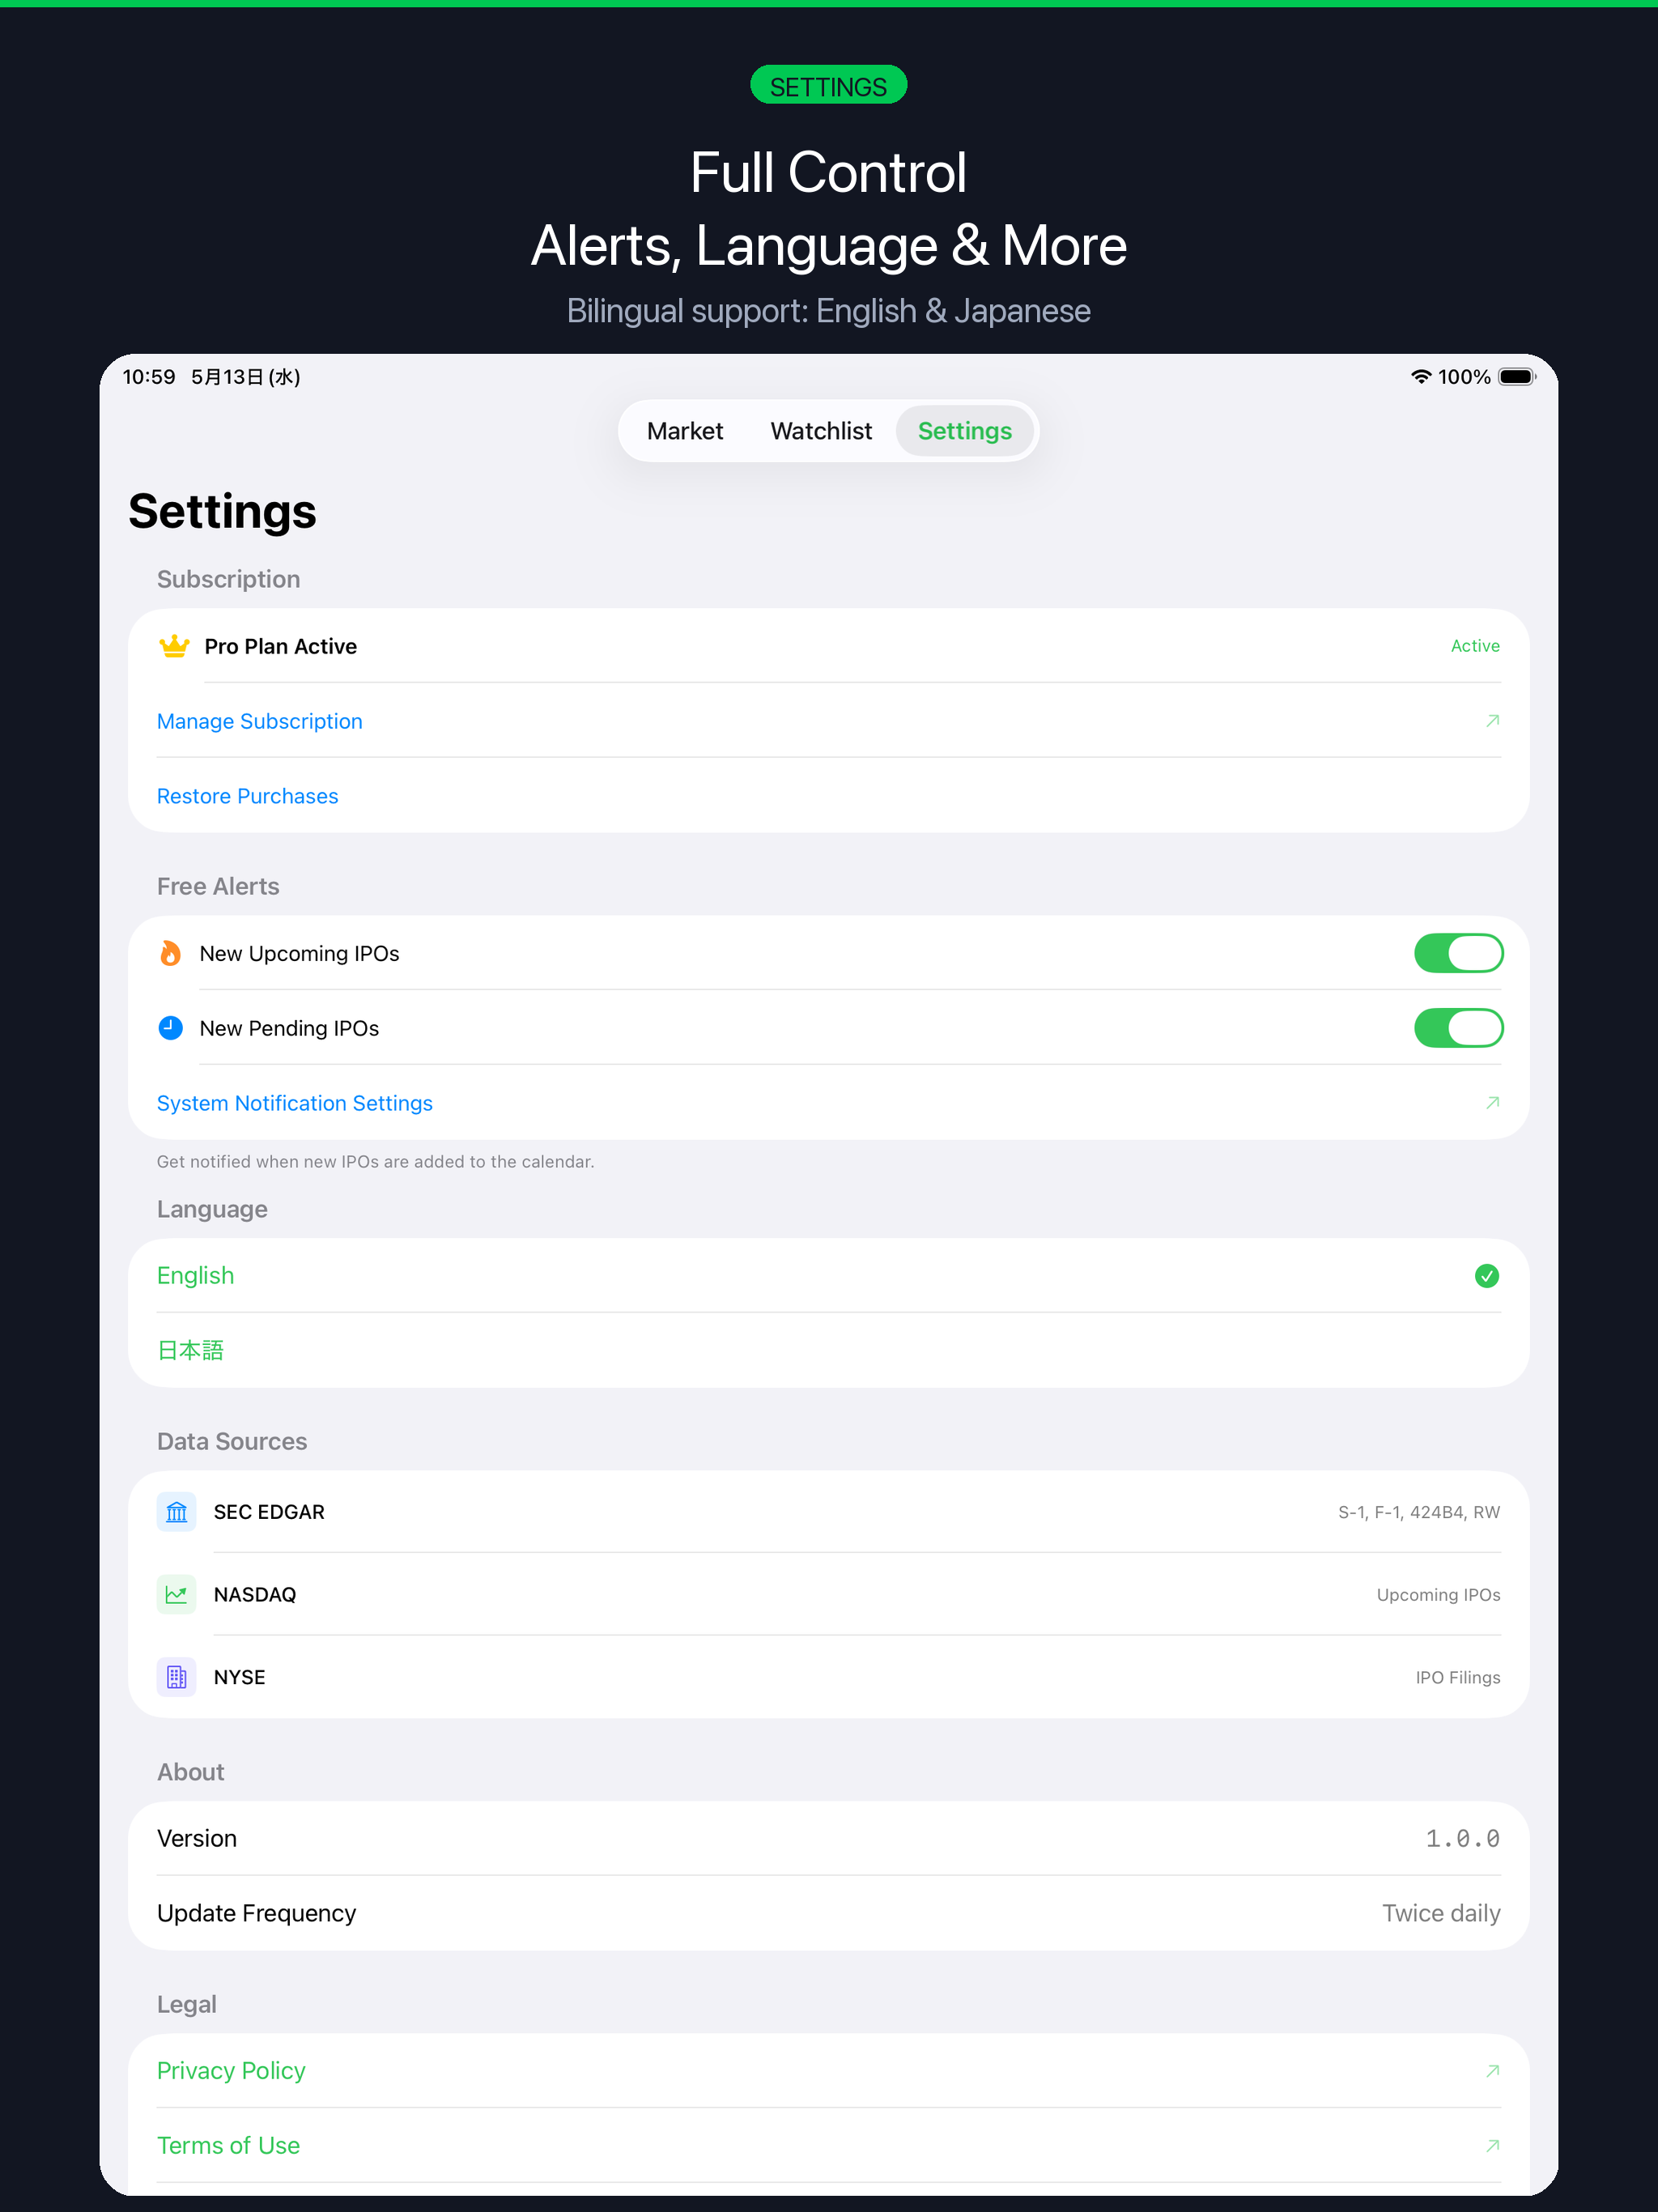The width and height of the screenshot is (1658, 2212).
Task: Click the green checkmark next to English
Action: (1487, 1275)
